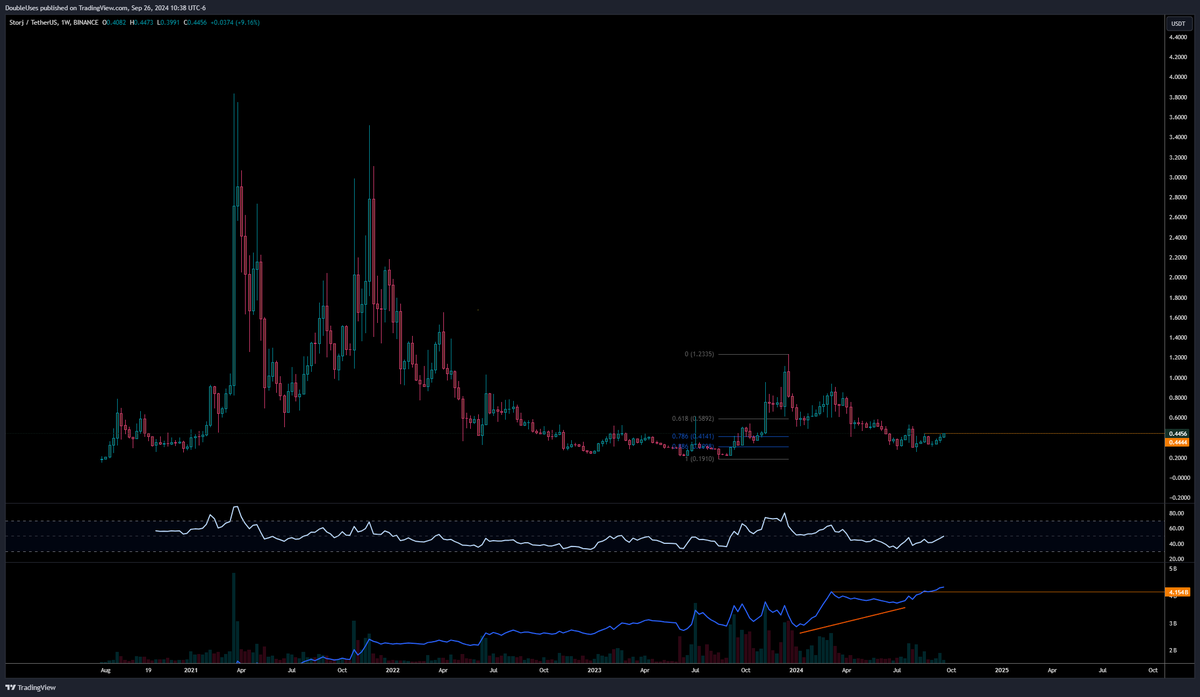The height and width of the screenshot is (697, 1200).
Task: Click the 0.786 (0.4141) Fibonacci level label
Action: tap(693, 437)
